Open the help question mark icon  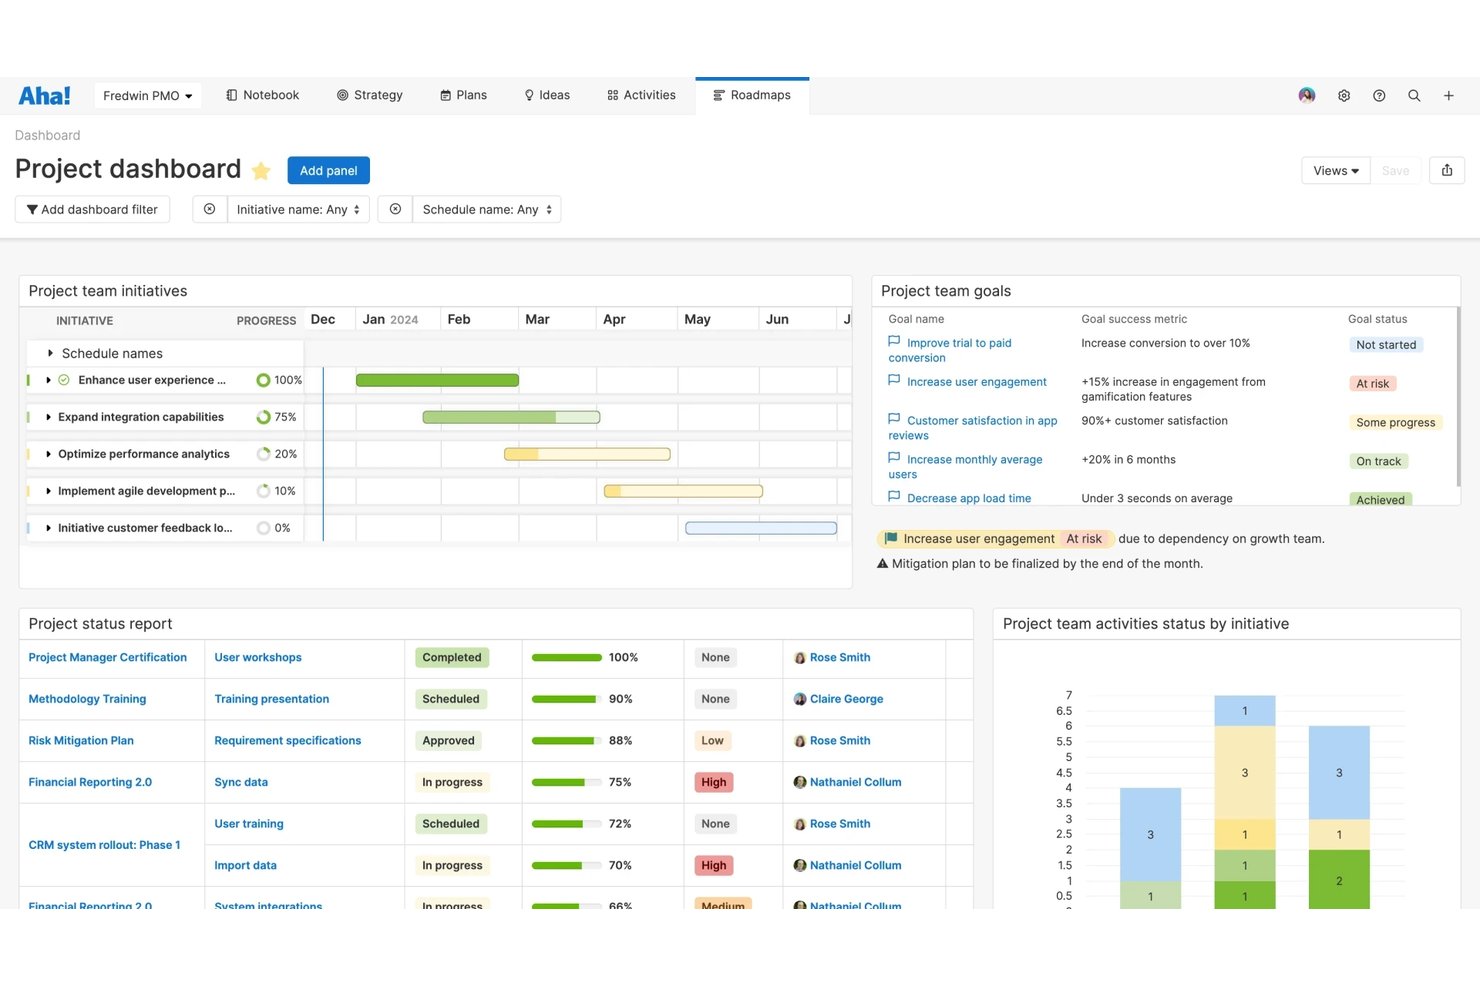[x=1379, y=96]
